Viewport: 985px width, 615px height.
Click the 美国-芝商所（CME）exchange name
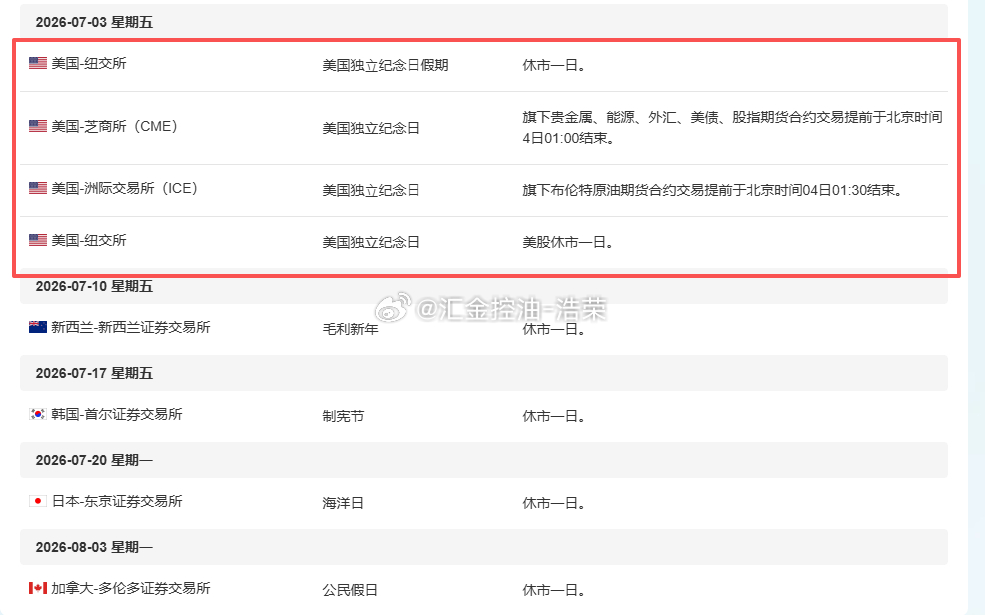click(117, 126)
